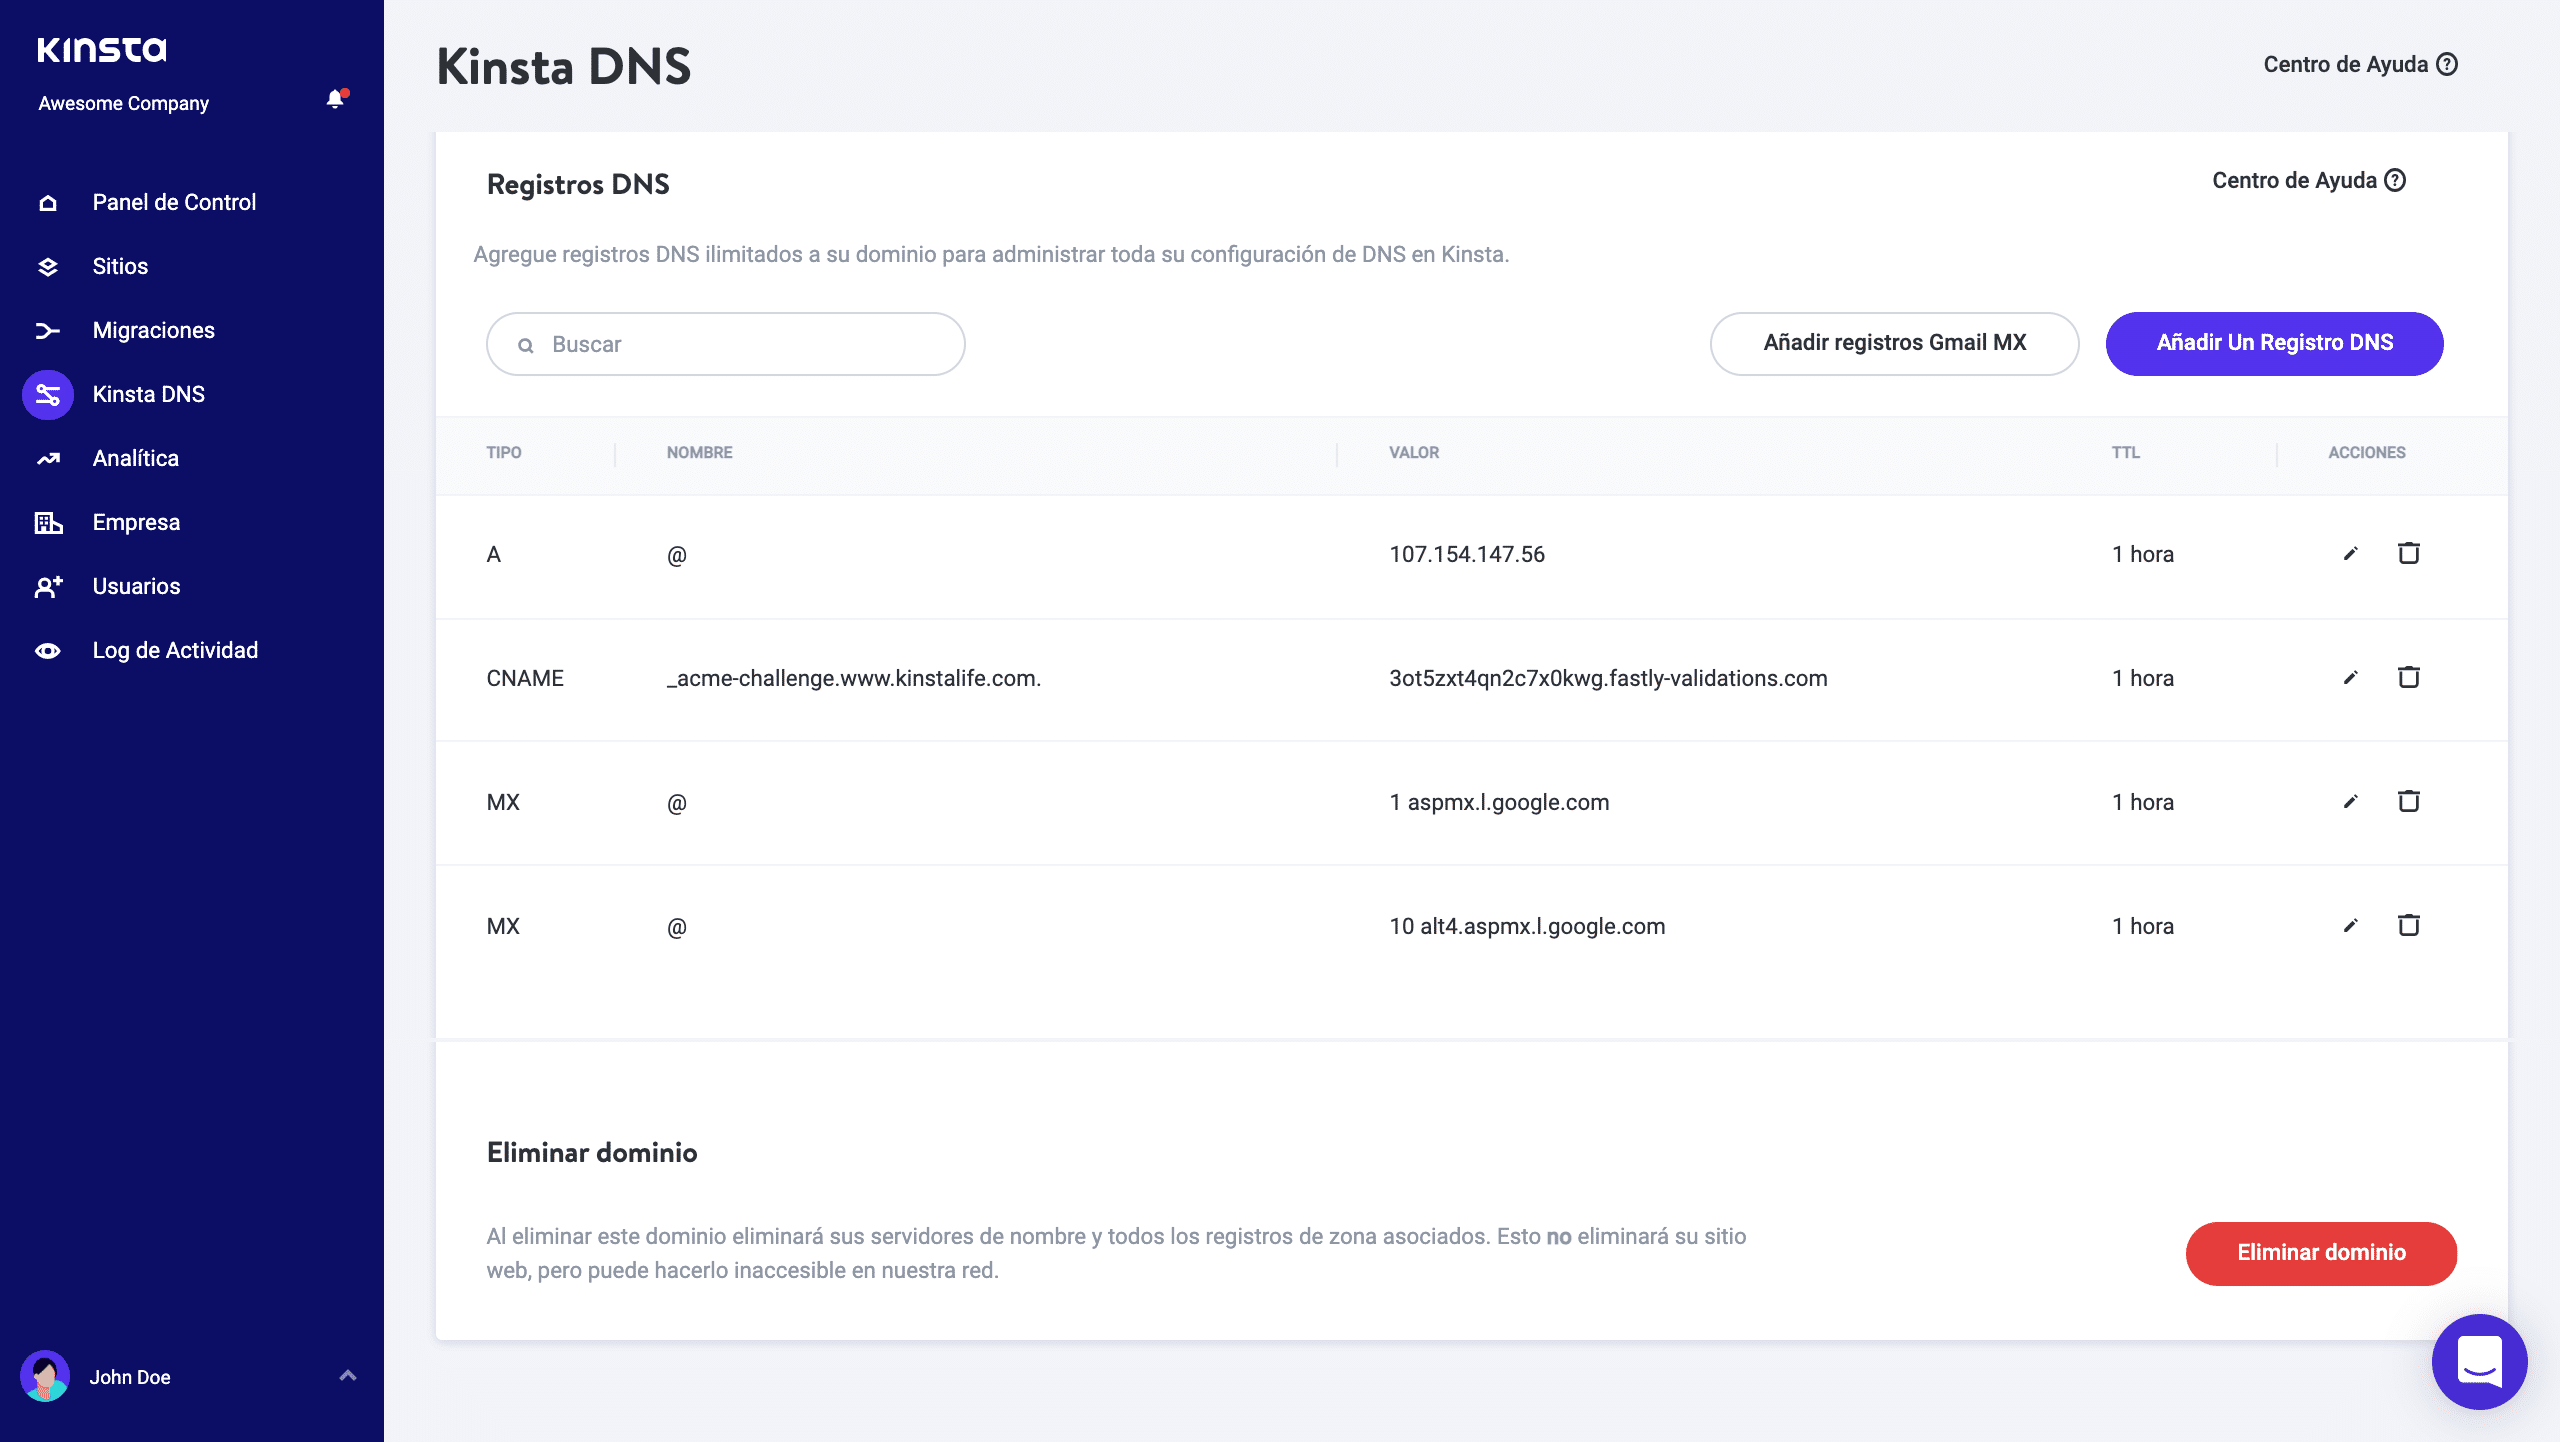This screenshot has height=1442, width=2560.
Task: Collapse the John Doe user menu chevron
Action: point(347,1377)
